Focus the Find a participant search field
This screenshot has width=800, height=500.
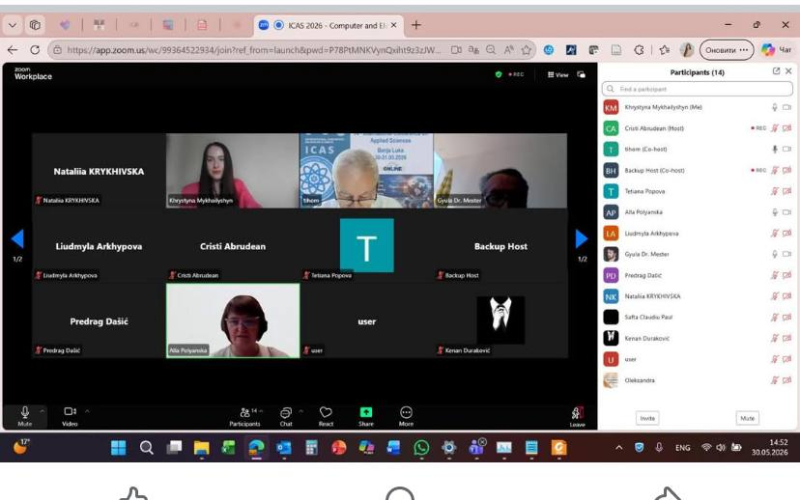(697, 89)
